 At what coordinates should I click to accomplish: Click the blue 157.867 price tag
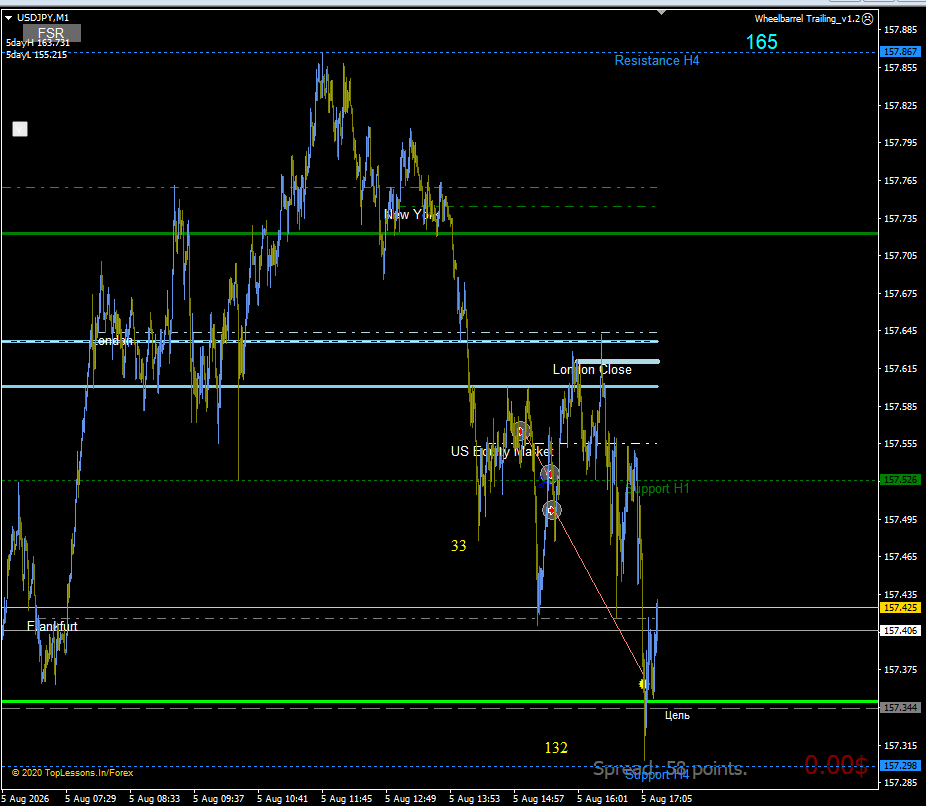point(900,52)
